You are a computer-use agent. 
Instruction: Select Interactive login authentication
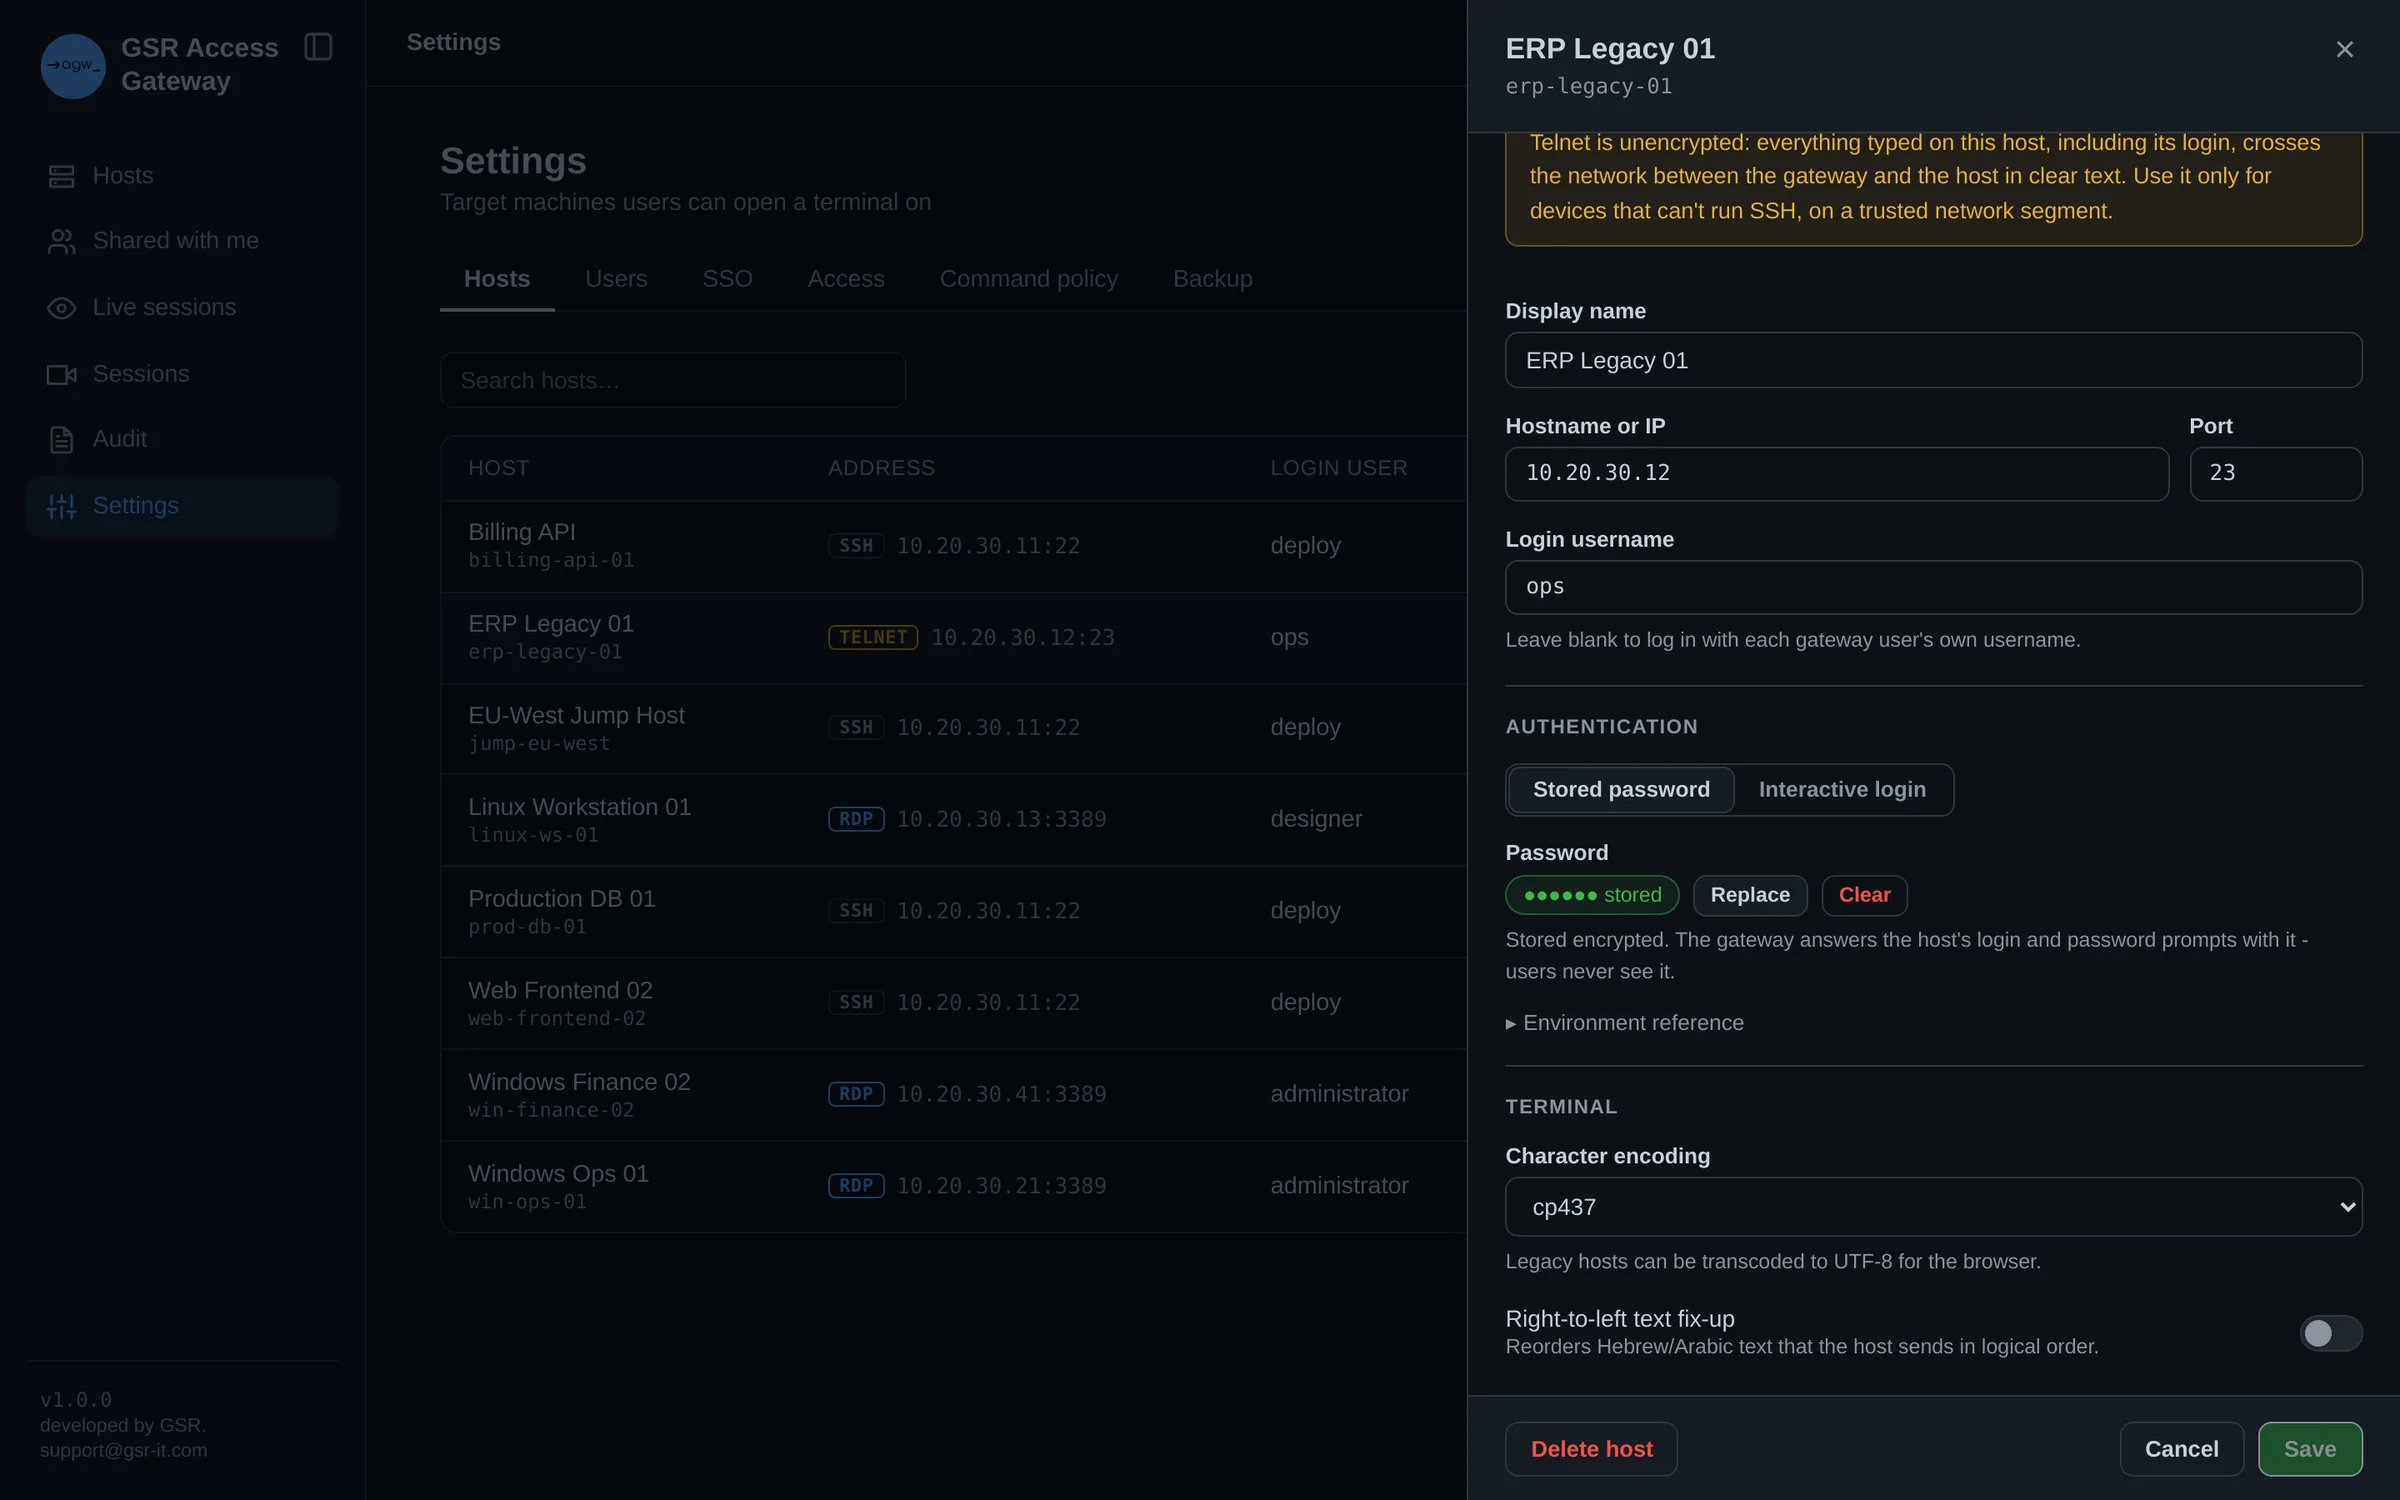[x=1842, y=789]
